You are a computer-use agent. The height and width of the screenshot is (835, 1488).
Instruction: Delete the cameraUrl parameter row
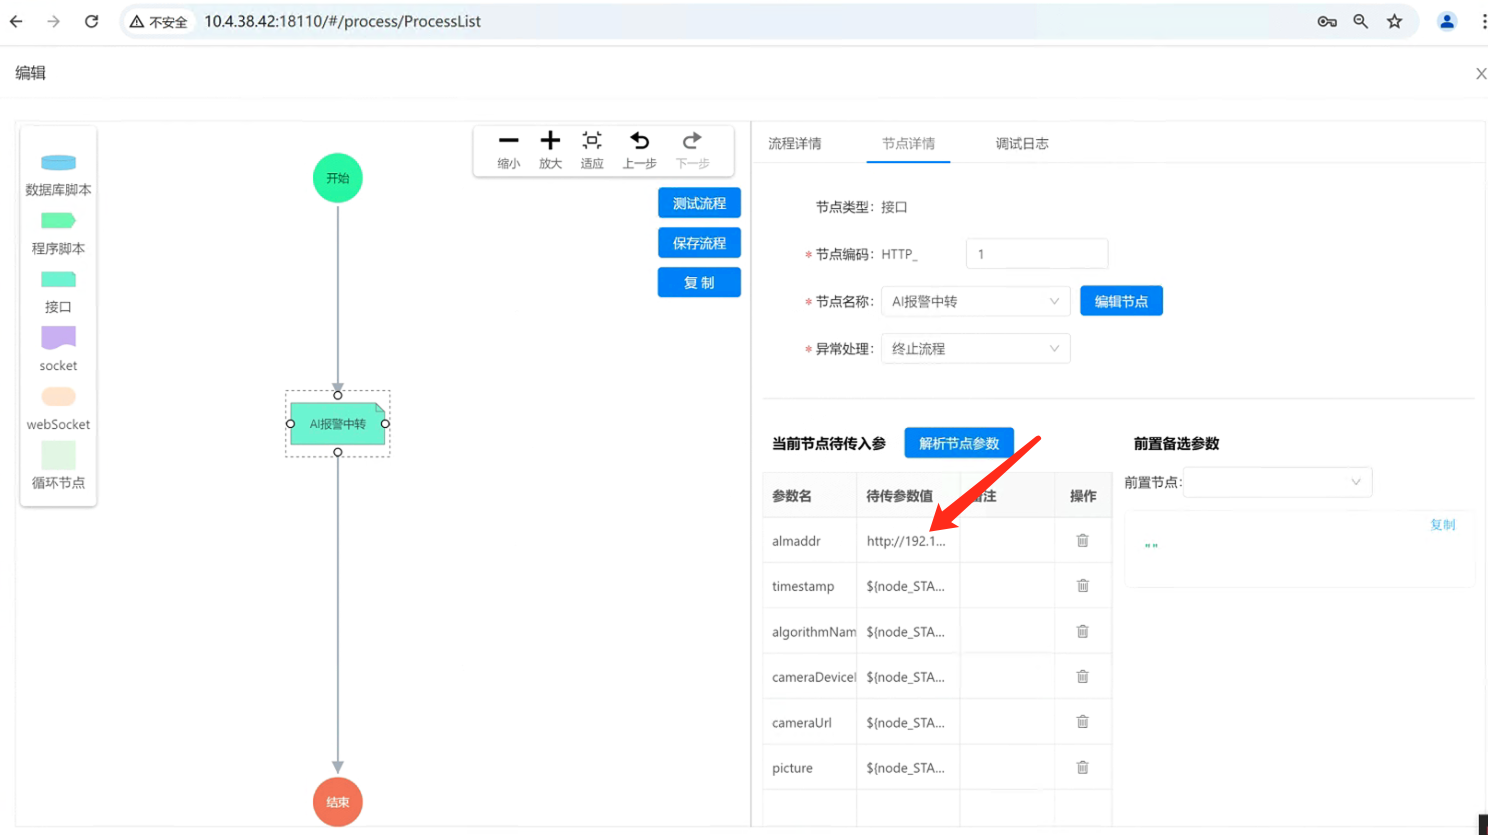(x=1082, y=722)
